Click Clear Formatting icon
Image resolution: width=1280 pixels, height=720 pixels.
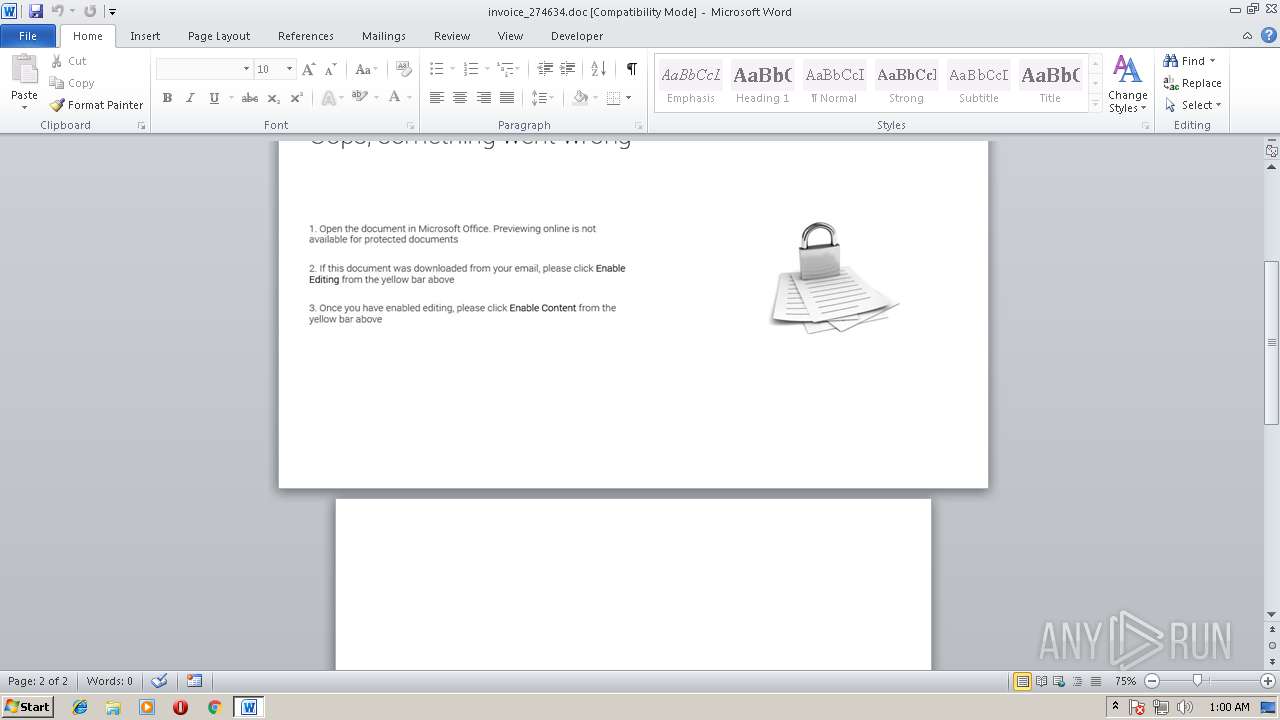click(x=403, y=69)
